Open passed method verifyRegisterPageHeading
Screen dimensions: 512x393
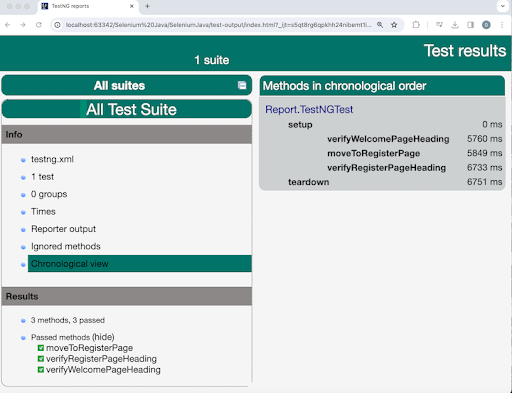[x=101, y=359]
